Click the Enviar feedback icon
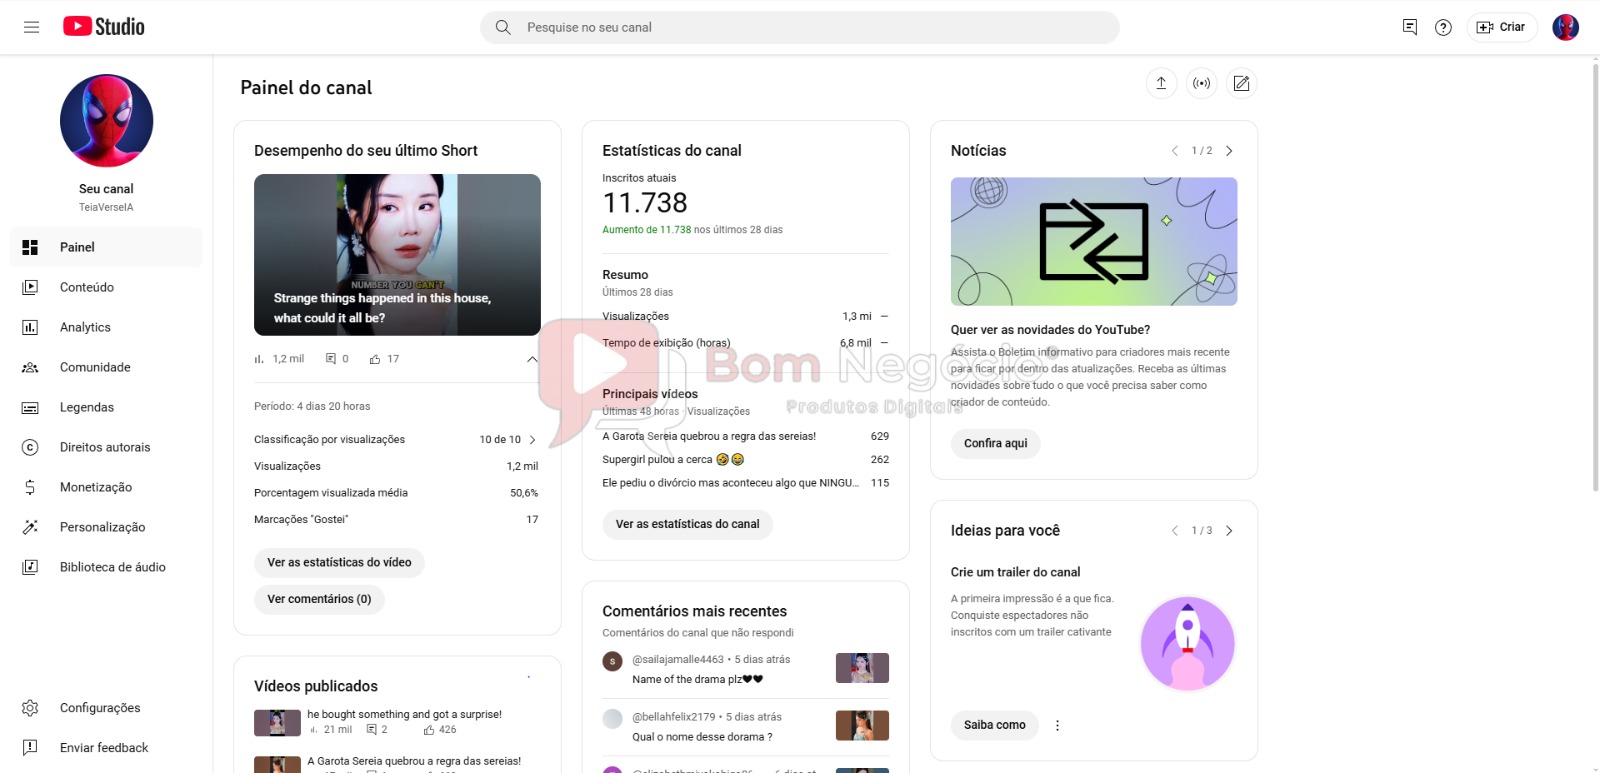The height and width of the screenshot is (773, 1600). coord(30,747)
